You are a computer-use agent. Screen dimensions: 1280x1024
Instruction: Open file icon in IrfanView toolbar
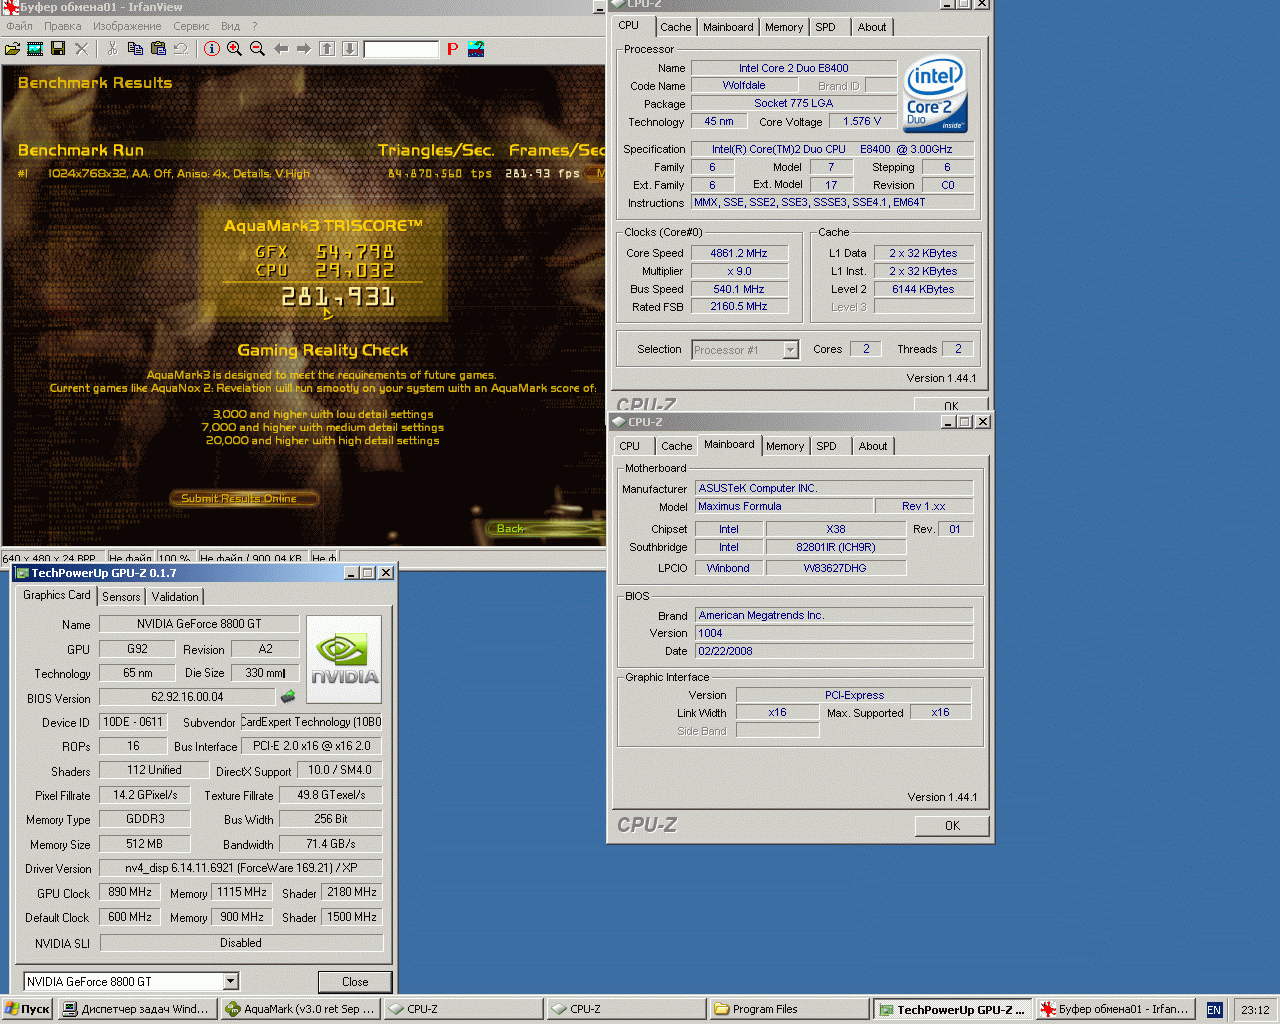tap(12, 48)
